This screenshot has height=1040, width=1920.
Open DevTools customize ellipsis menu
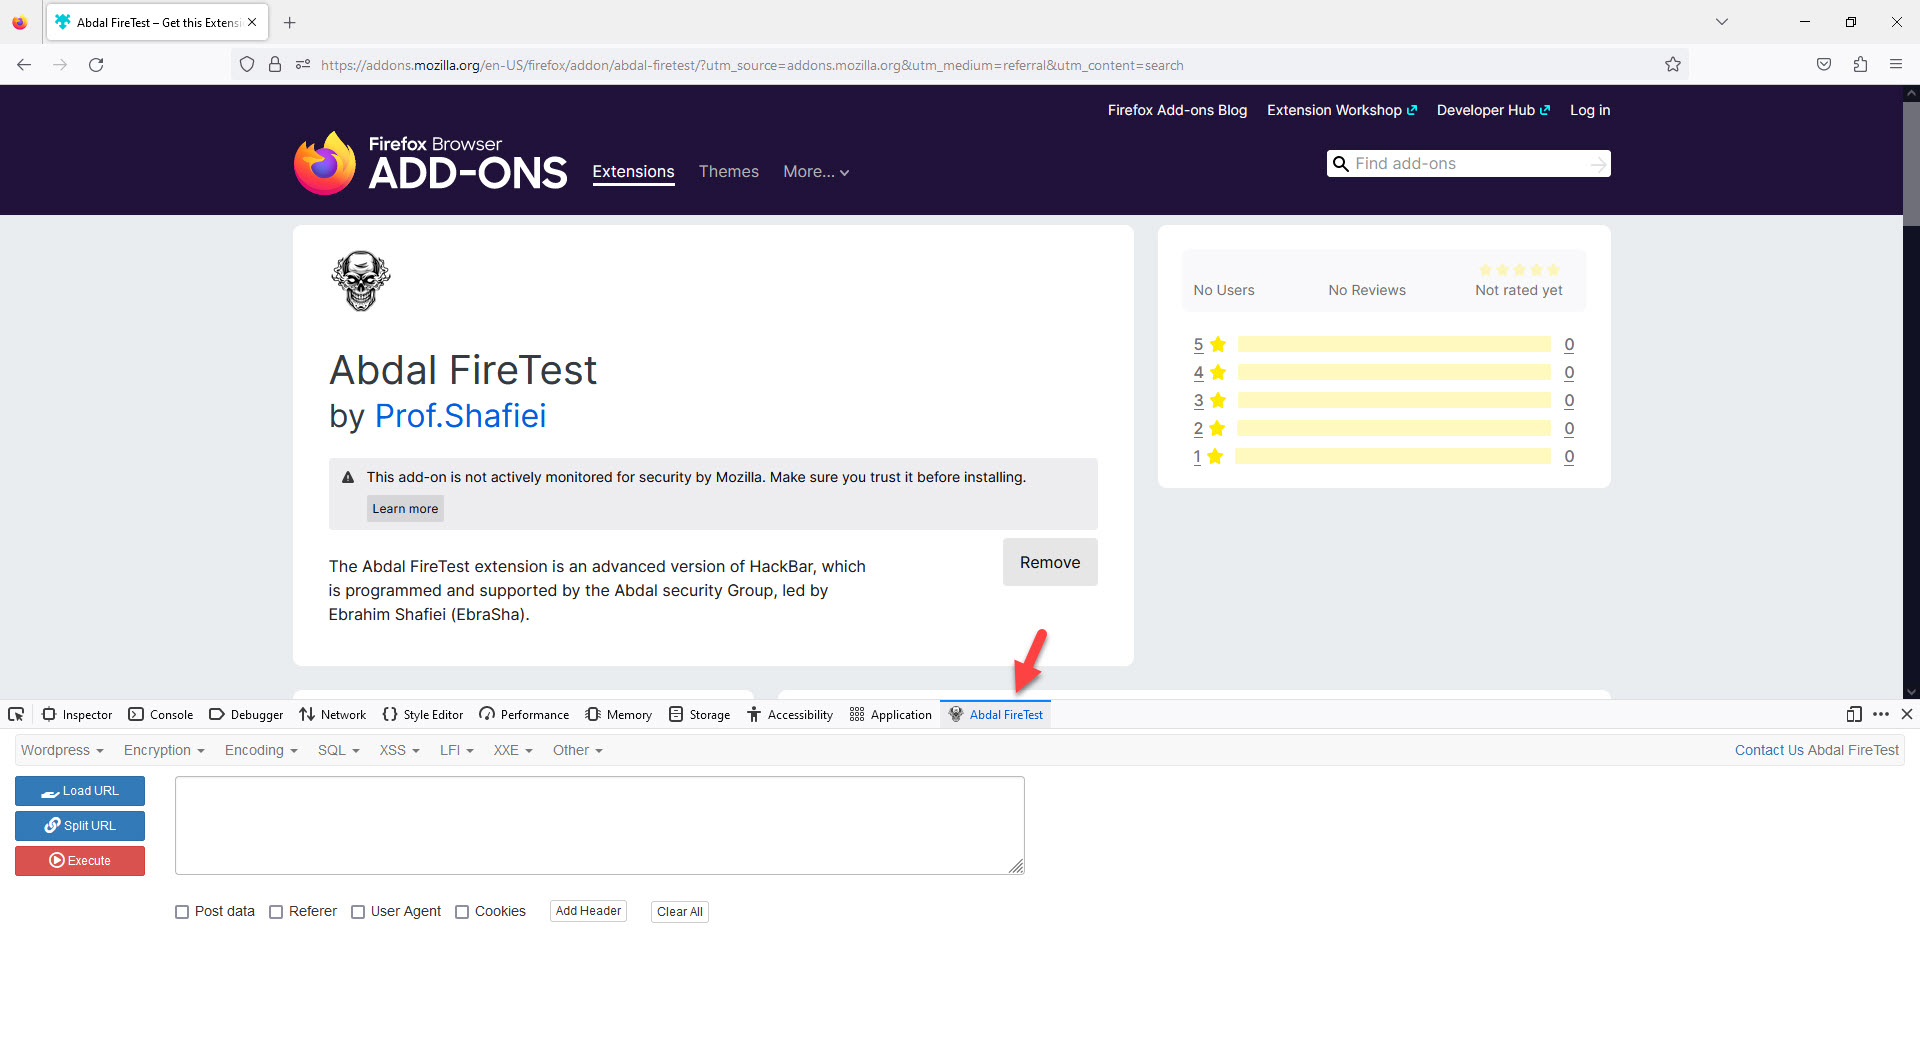coord(1881,714)
